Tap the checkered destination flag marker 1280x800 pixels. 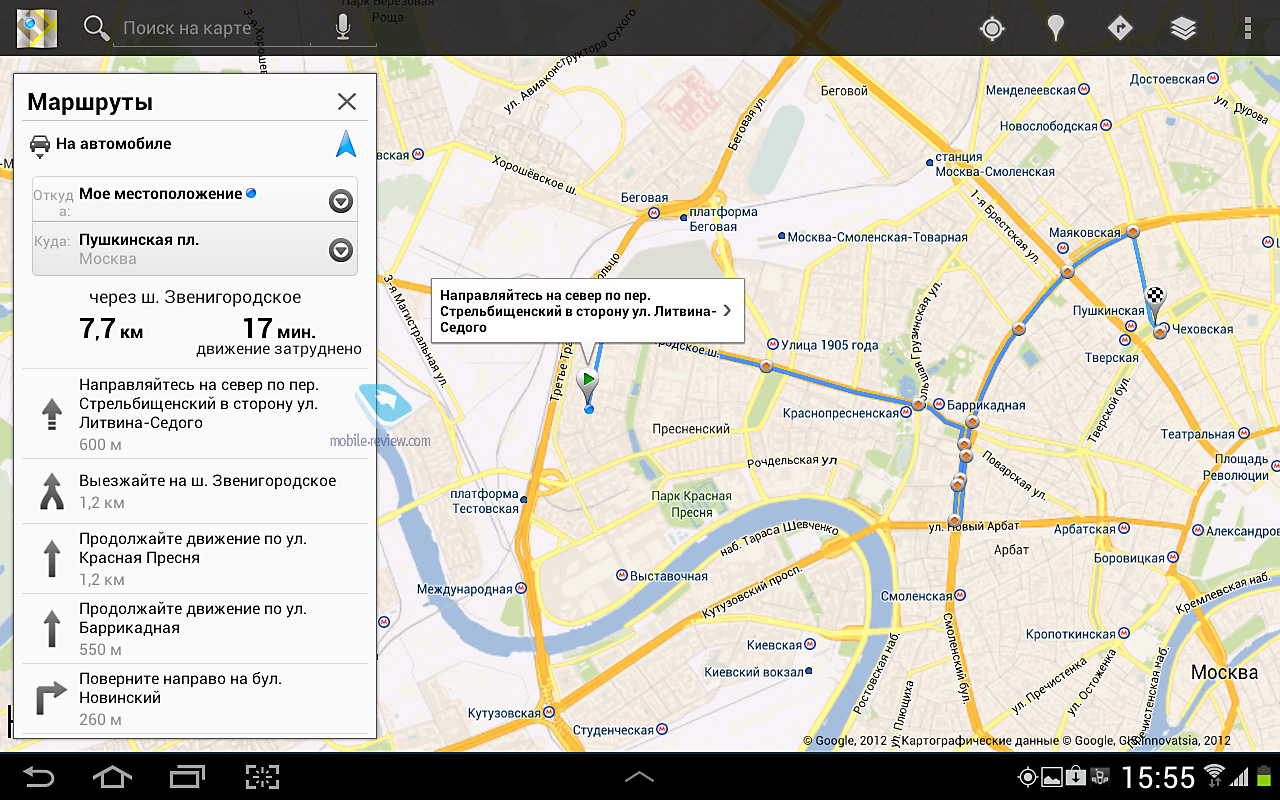(x=1156, y=299)
